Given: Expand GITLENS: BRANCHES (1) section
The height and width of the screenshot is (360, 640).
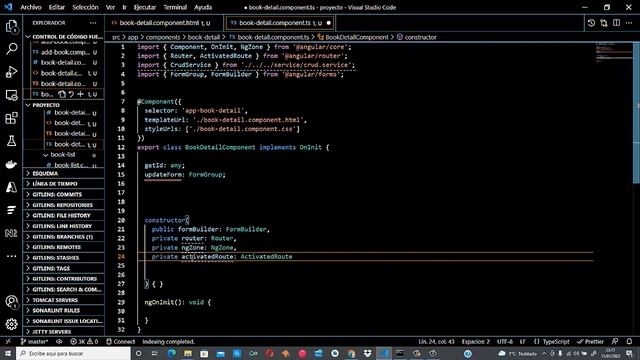Looking at the screenshot, I should 63,237.
